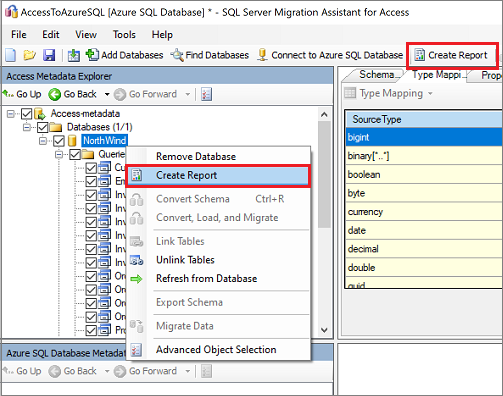Uncheck the query checkbox starting with Pr
This screenshot has width=503, height=396.
(x=91, y=330)
